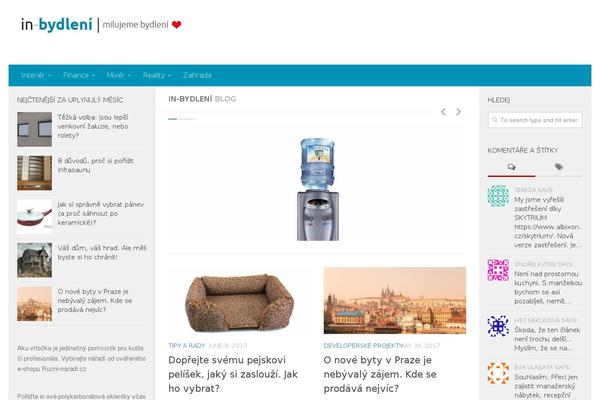This screenshot has height=400, width=600.
Task: Click the red heart icon in the header
Action: (176, 25)
